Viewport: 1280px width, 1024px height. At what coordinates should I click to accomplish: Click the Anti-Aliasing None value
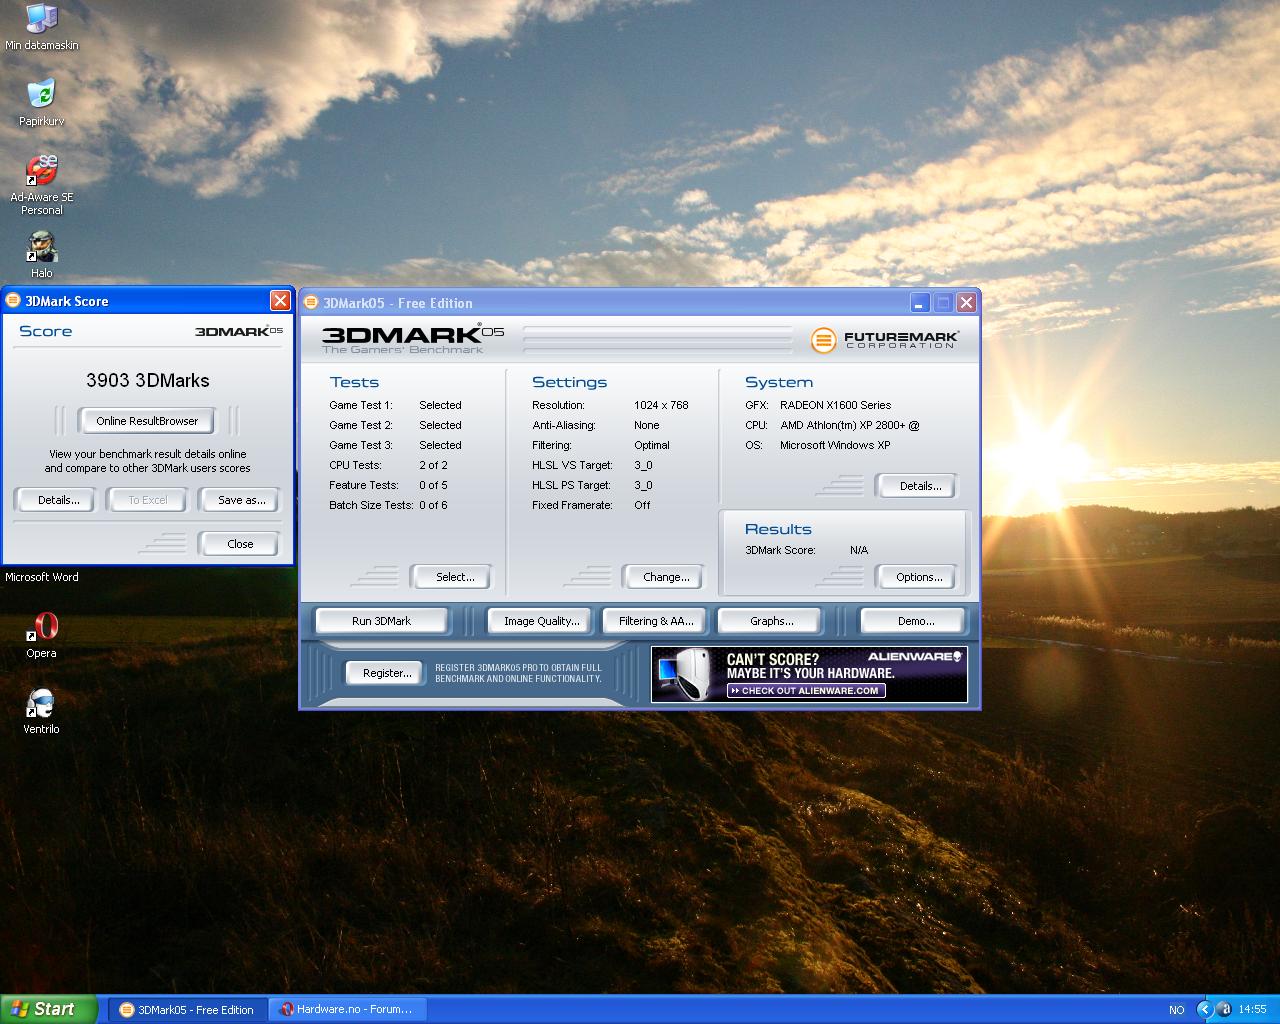(x=647, y=425)
